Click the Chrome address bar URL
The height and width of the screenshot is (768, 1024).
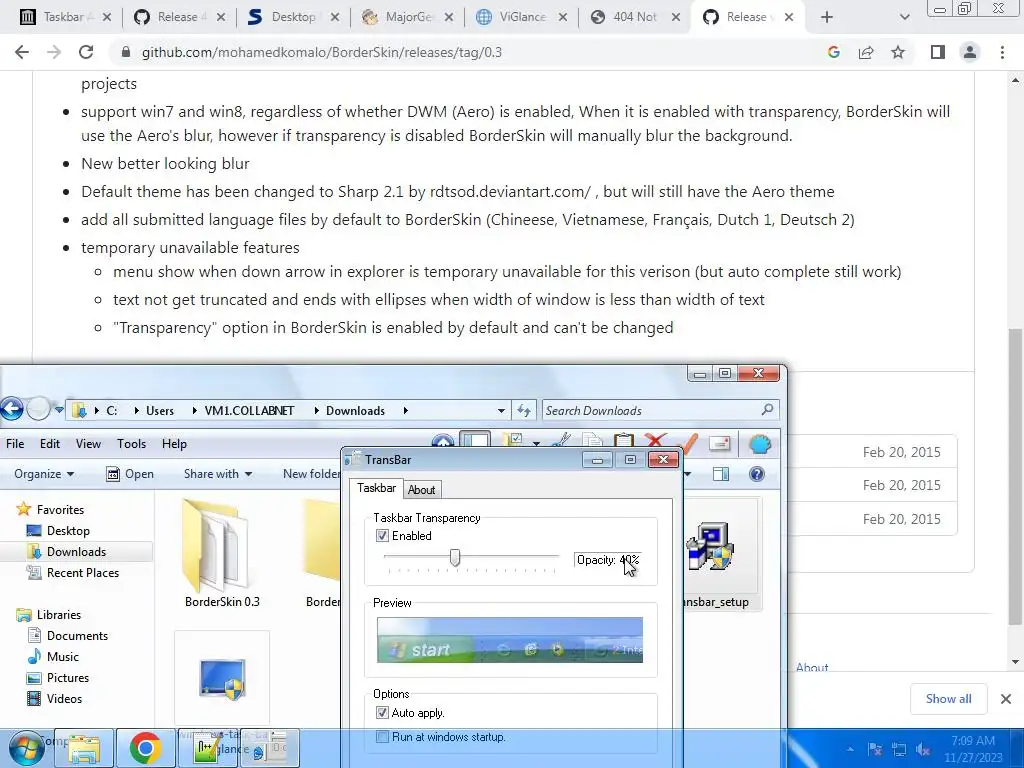coord(321,52)
